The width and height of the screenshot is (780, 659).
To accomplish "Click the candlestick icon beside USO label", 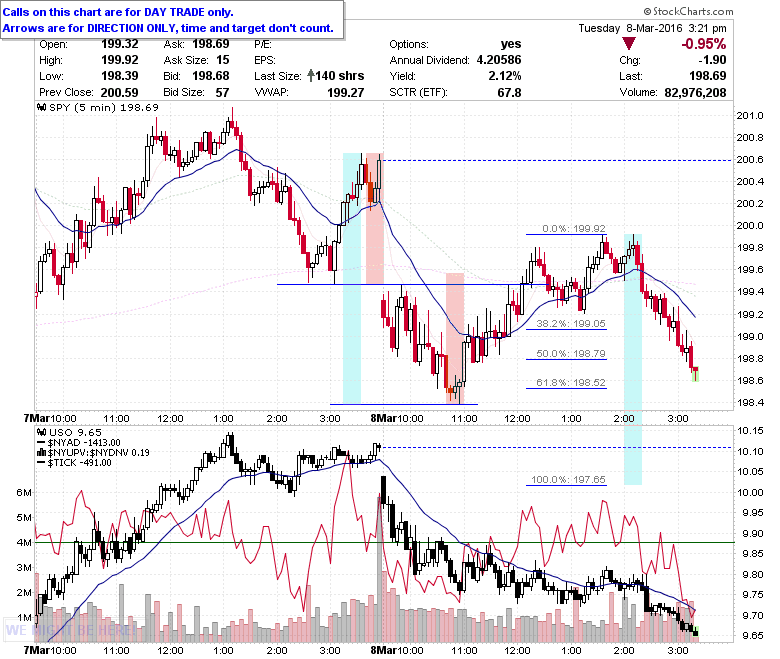I will click(42, 432).
